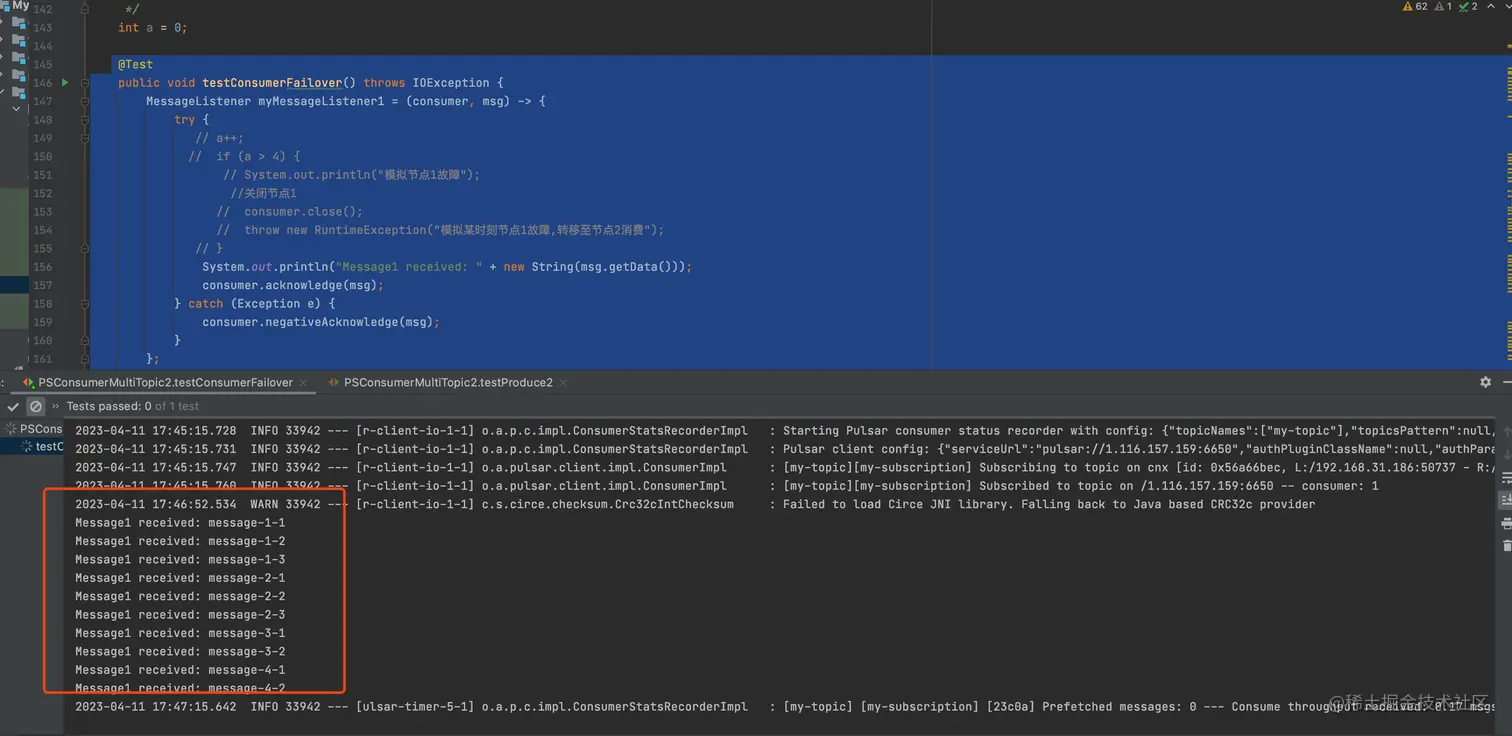Open typo check count 2 indicator
The height and width of the screenshot is (736, 1512).
(x=1468, y=7)
